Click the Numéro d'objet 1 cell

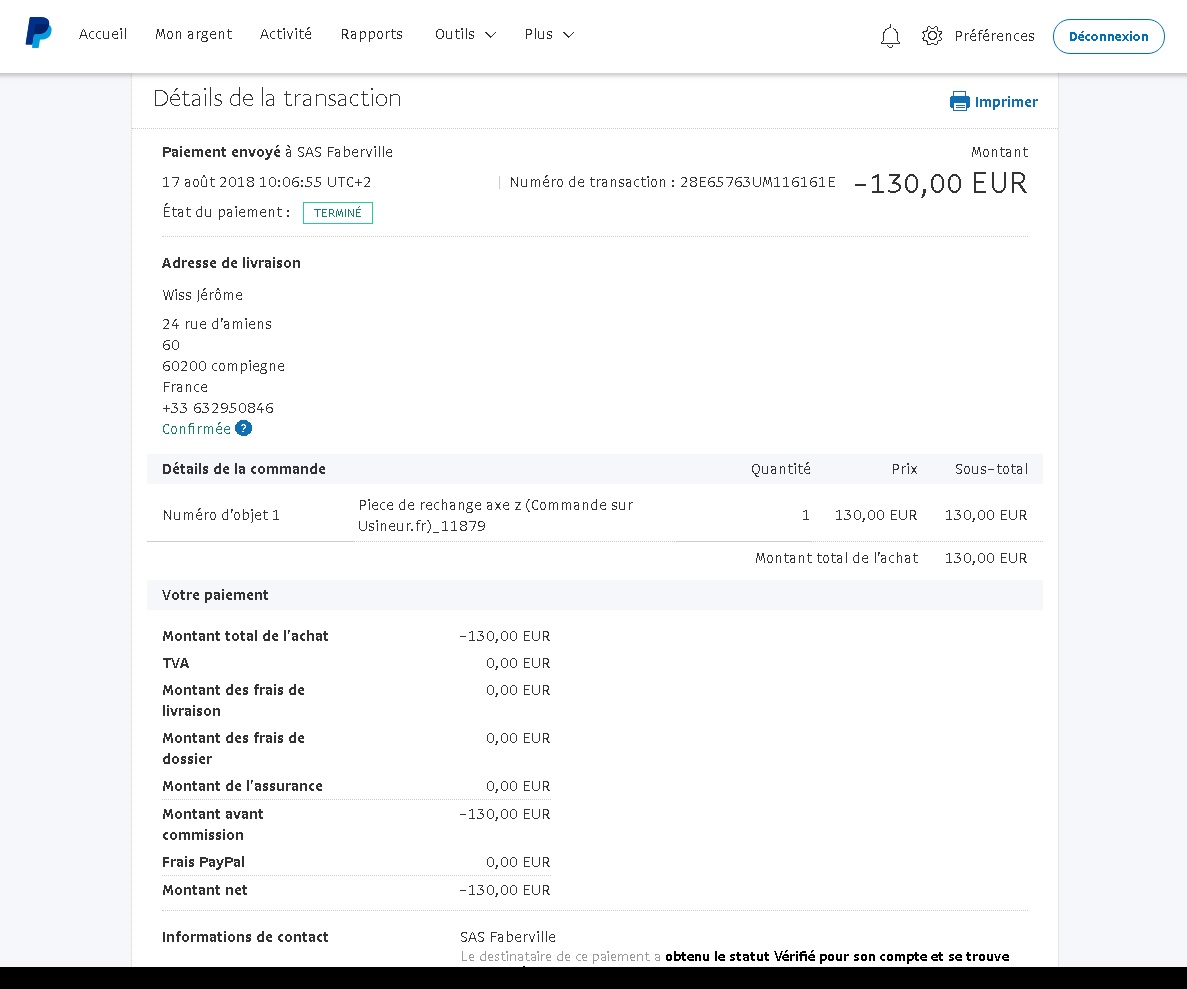click(x=221, y=515)
